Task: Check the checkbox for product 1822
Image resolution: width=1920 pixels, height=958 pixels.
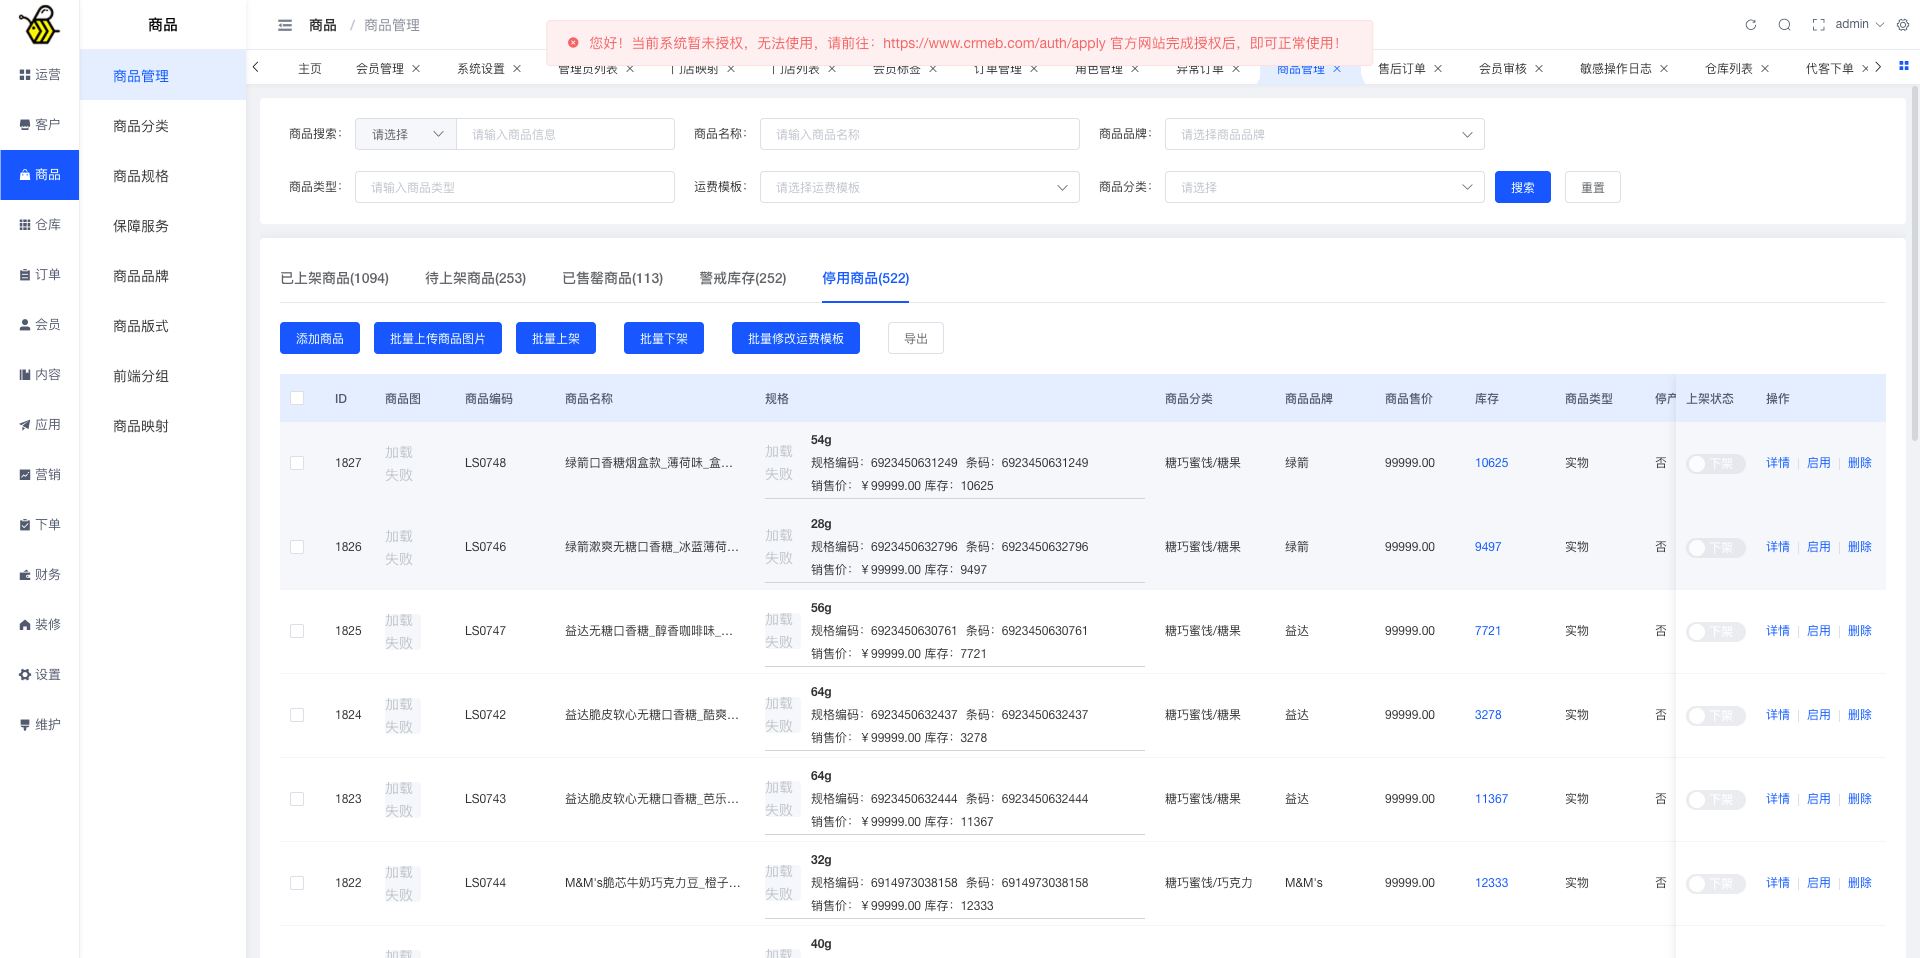Action: point(297,883)
